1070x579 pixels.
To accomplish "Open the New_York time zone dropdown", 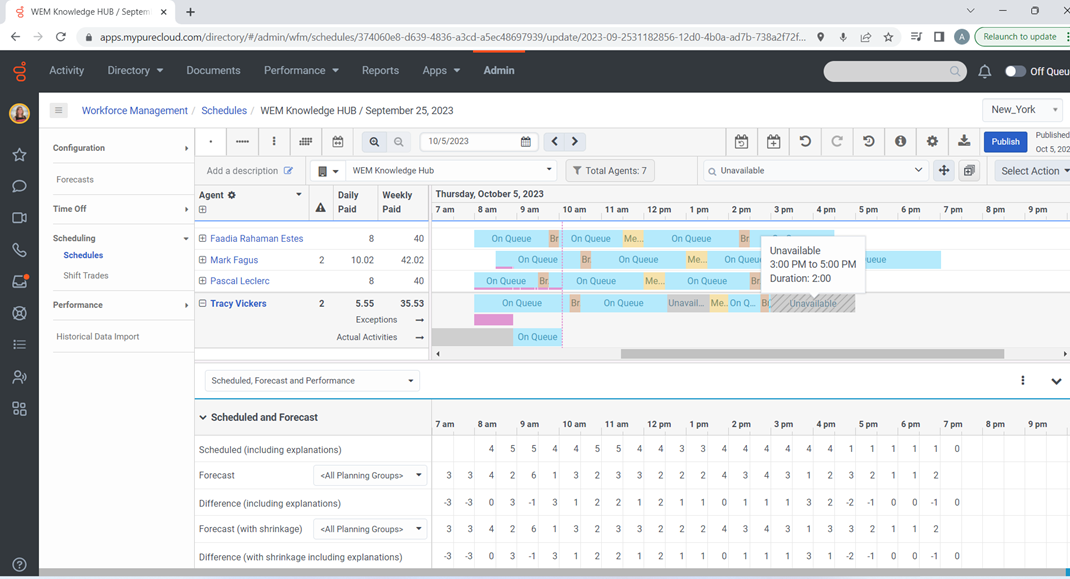I will [1022, 110].
